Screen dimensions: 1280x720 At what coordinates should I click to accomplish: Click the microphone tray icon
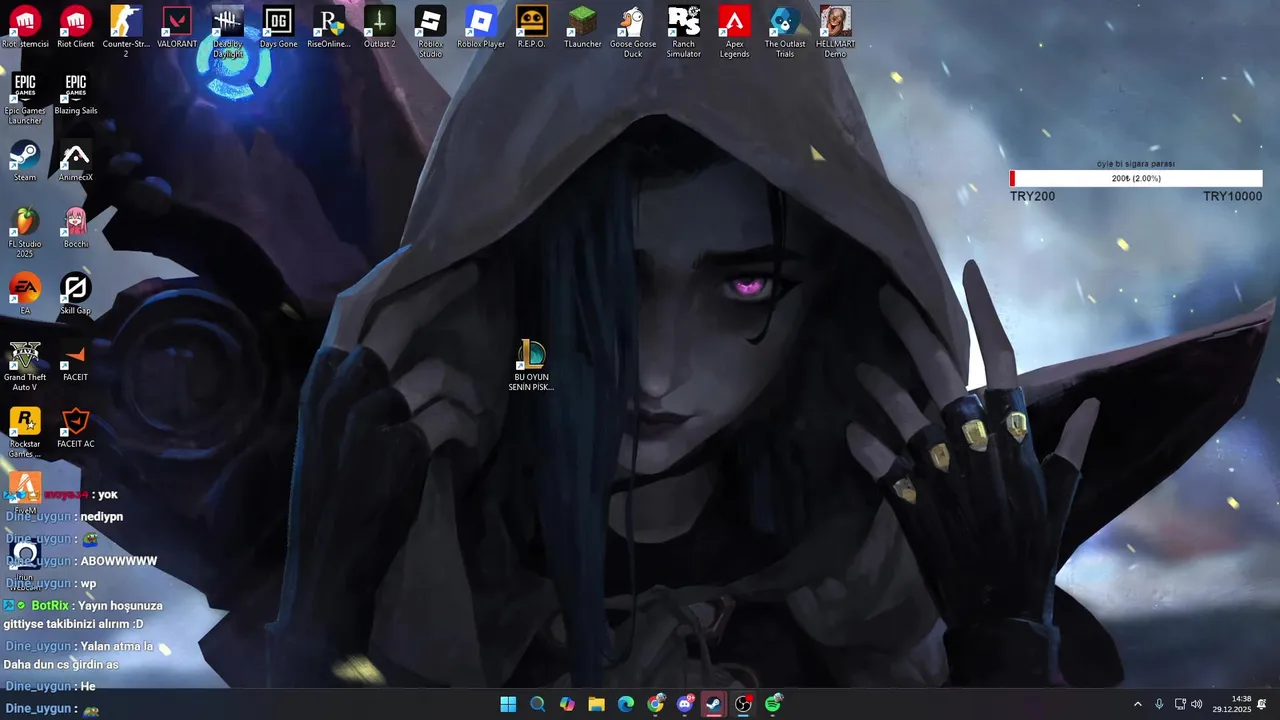pyautogui.click(x=1159, y=704)
